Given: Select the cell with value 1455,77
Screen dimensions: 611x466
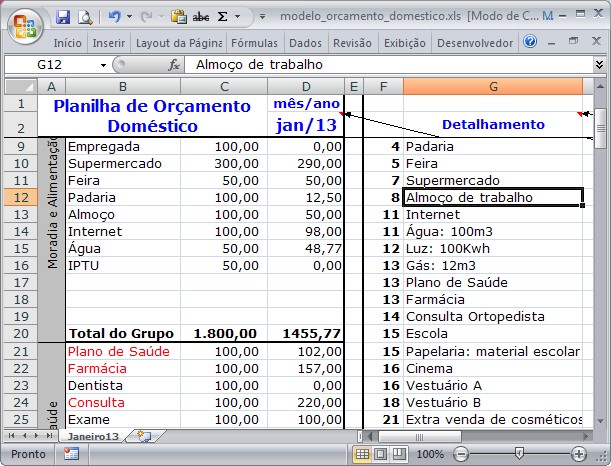Looking at the screenshot, I should pos(306,334).
